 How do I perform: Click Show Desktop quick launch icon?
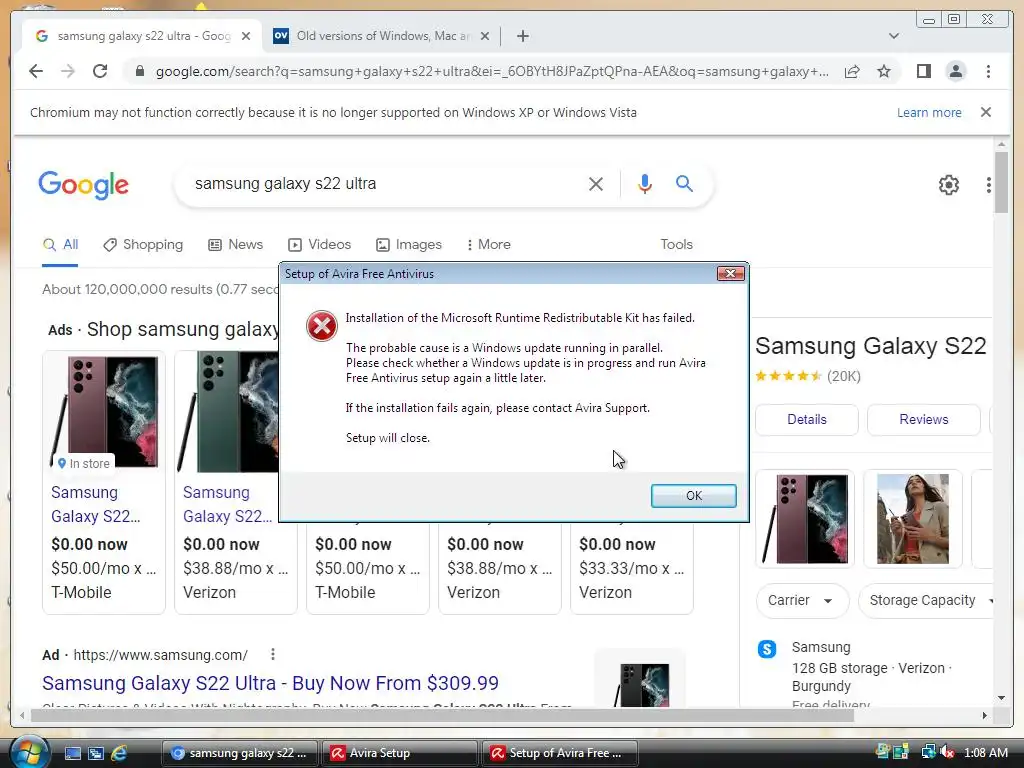pyautogui.click(x=72, y=753)
